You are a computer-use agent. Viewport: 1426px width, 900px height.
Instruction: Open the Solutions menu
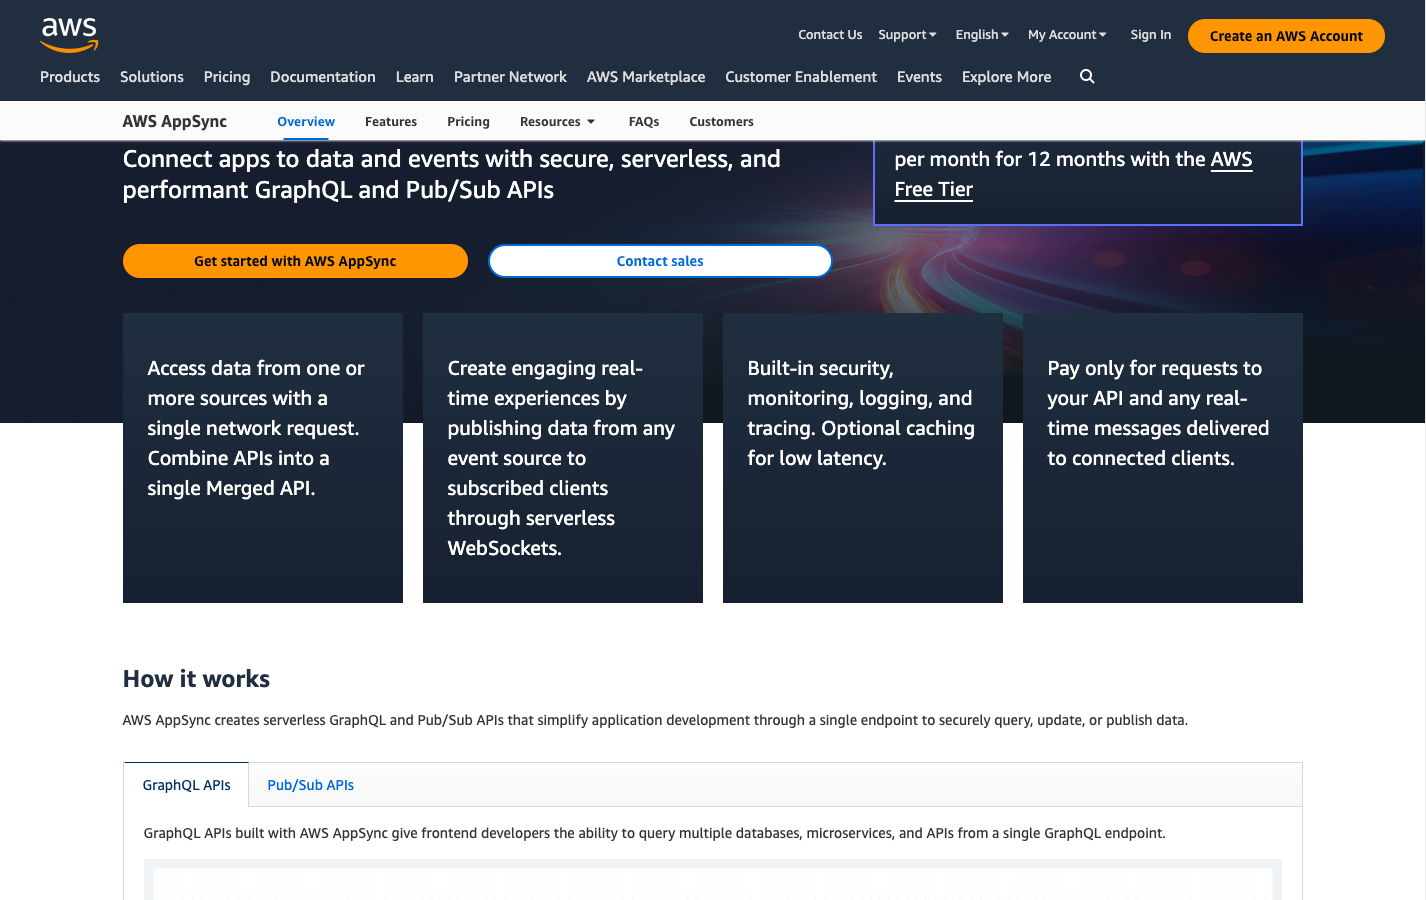point(152,77)
